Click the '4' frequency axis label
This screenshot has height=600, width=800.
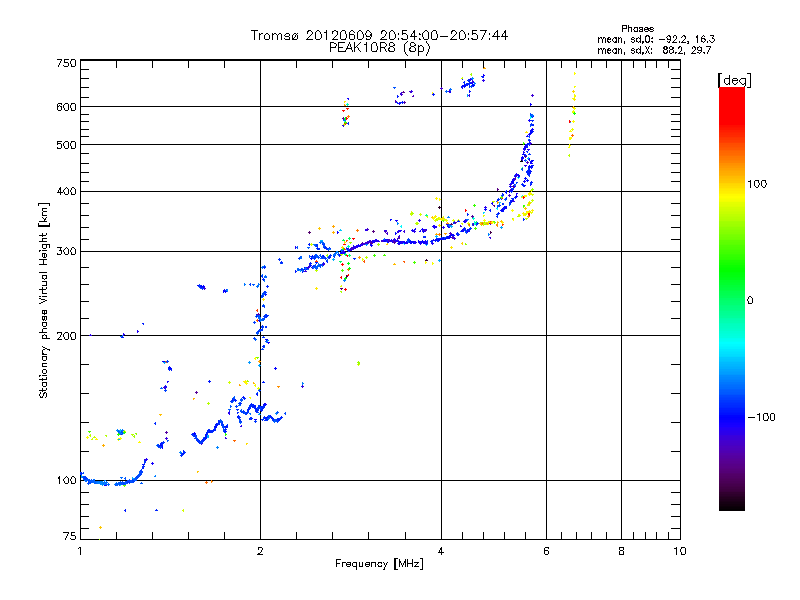[441, 551]
